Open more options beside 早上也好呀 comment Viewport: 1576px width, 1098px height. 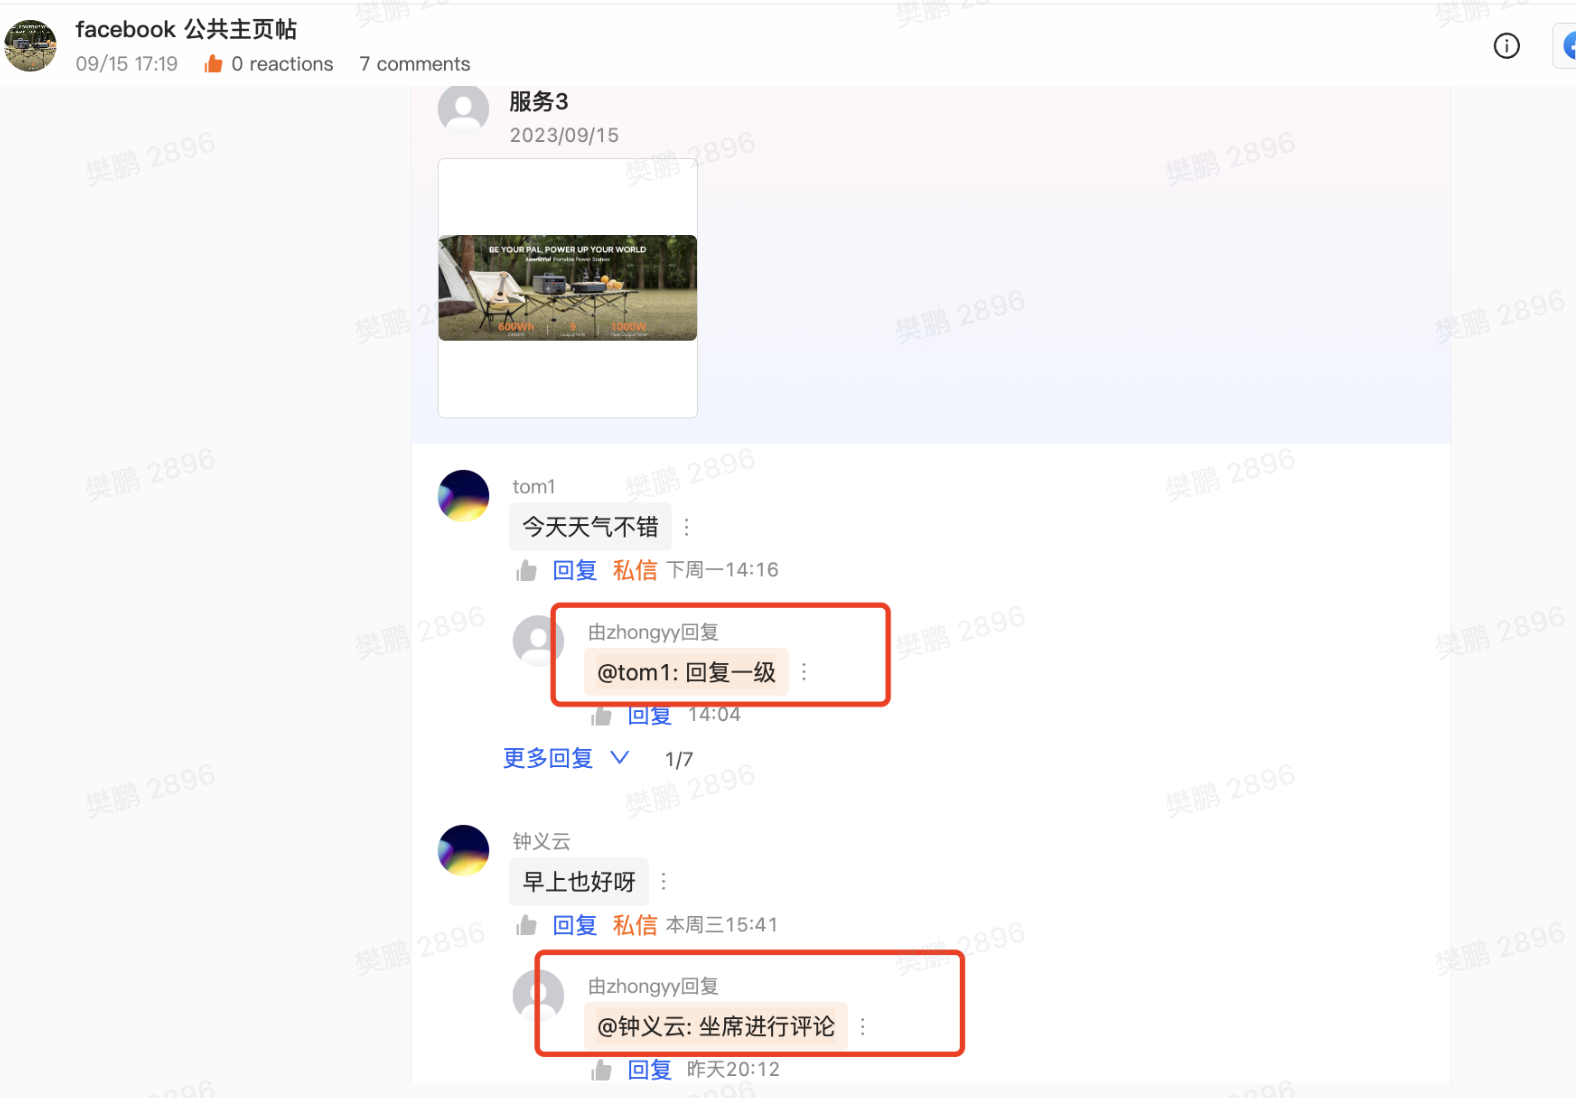pyautogui.click(x=663, y=882)
